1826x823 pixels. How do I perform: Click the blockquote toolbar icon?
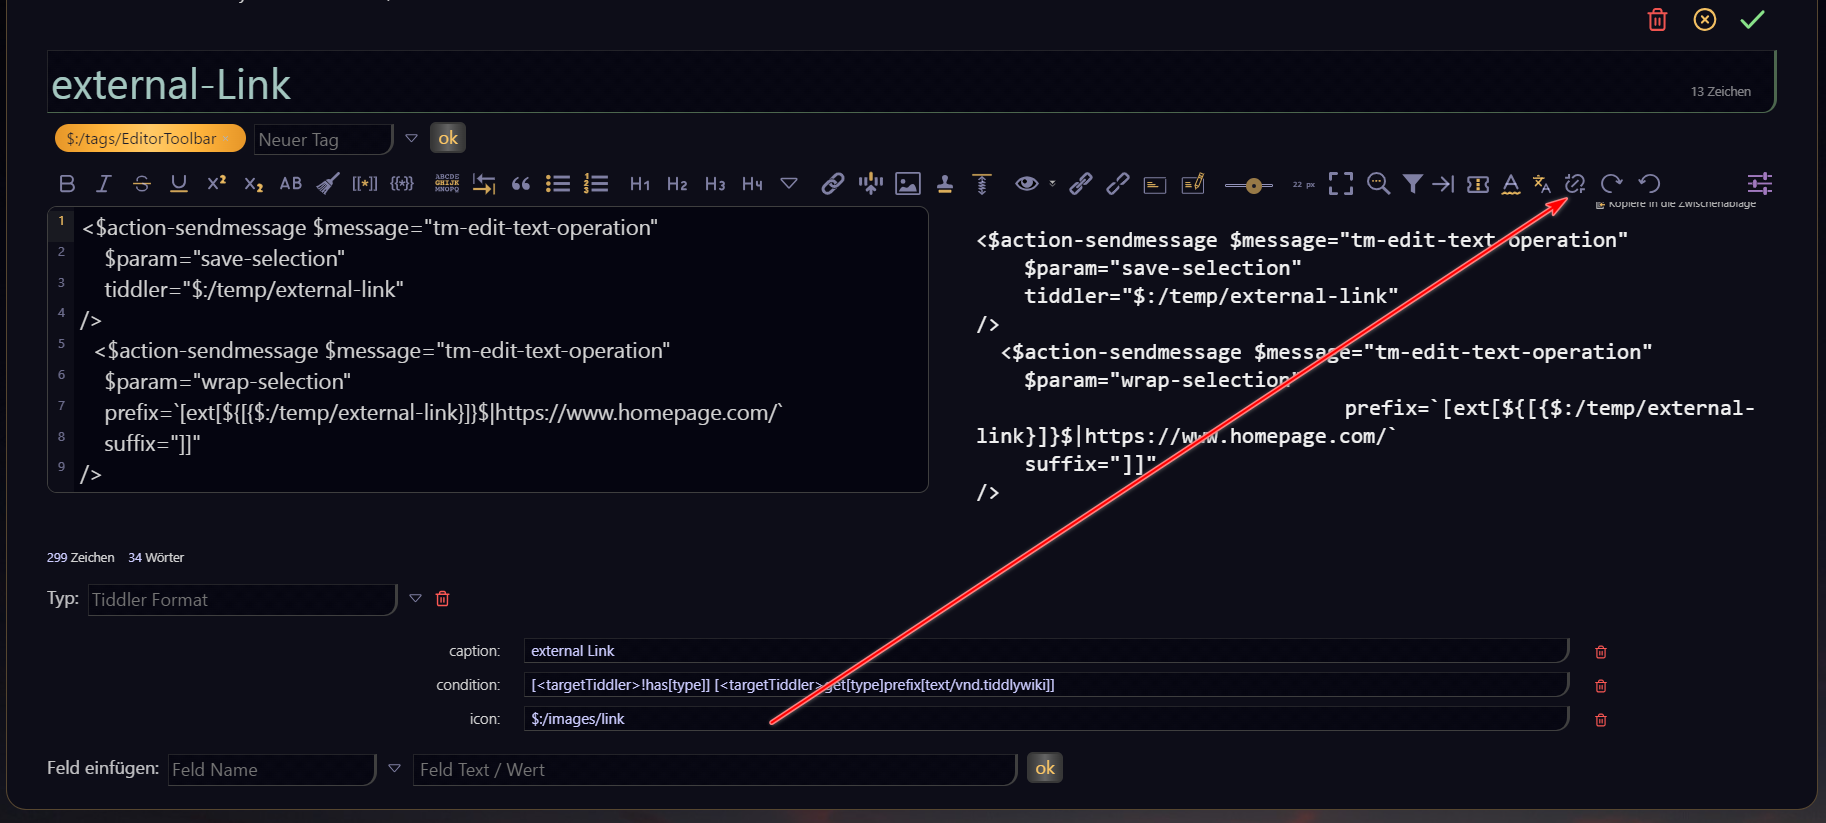click(x=521, y=184)
